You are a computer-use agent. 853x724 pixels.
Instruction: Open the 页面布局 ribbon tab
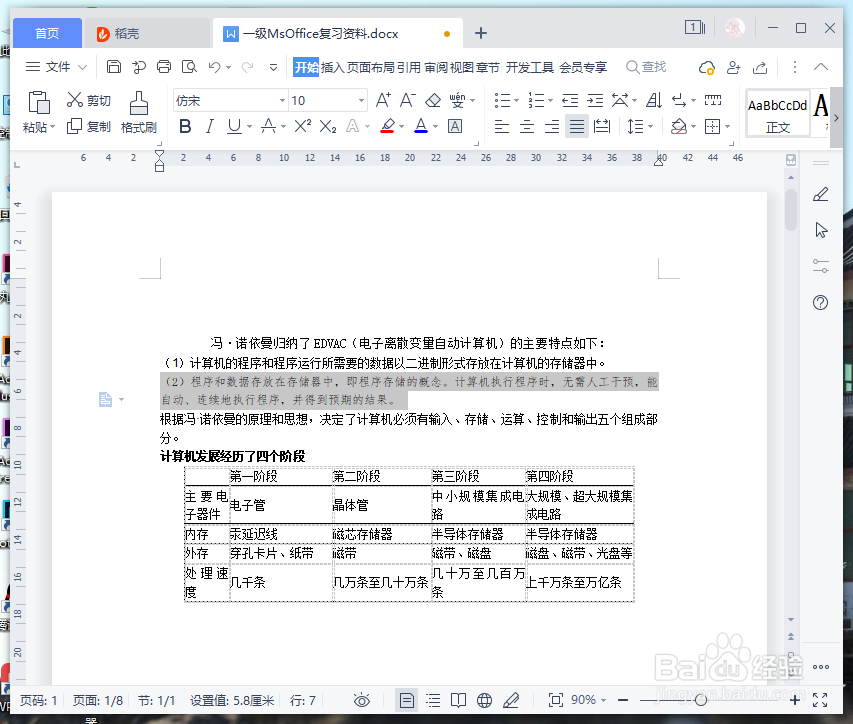370,67
